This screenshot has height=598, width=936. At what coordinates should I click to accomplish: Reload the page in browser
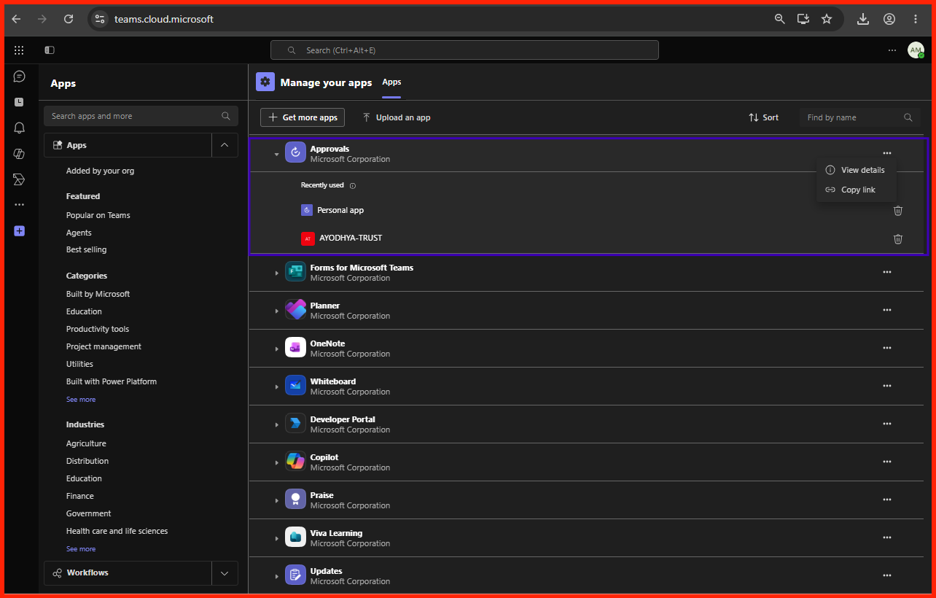point(69,19)
